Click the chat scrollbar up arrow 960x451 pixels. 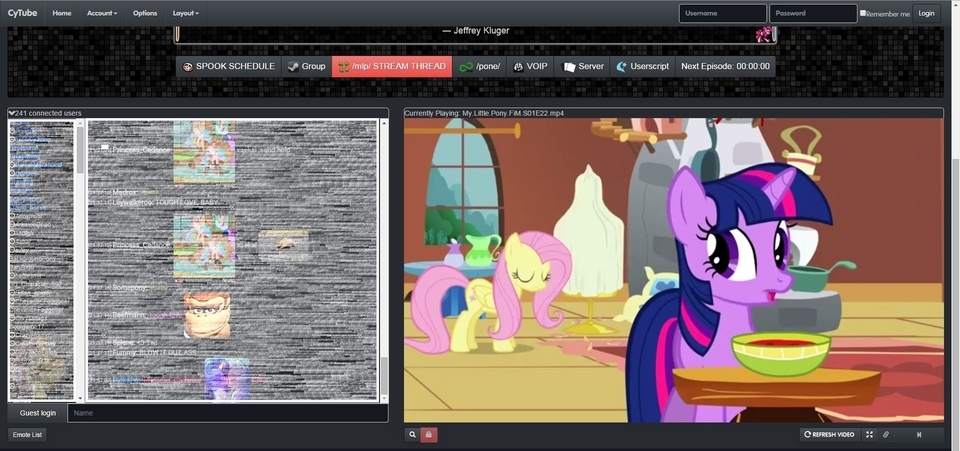click(384, 123)
